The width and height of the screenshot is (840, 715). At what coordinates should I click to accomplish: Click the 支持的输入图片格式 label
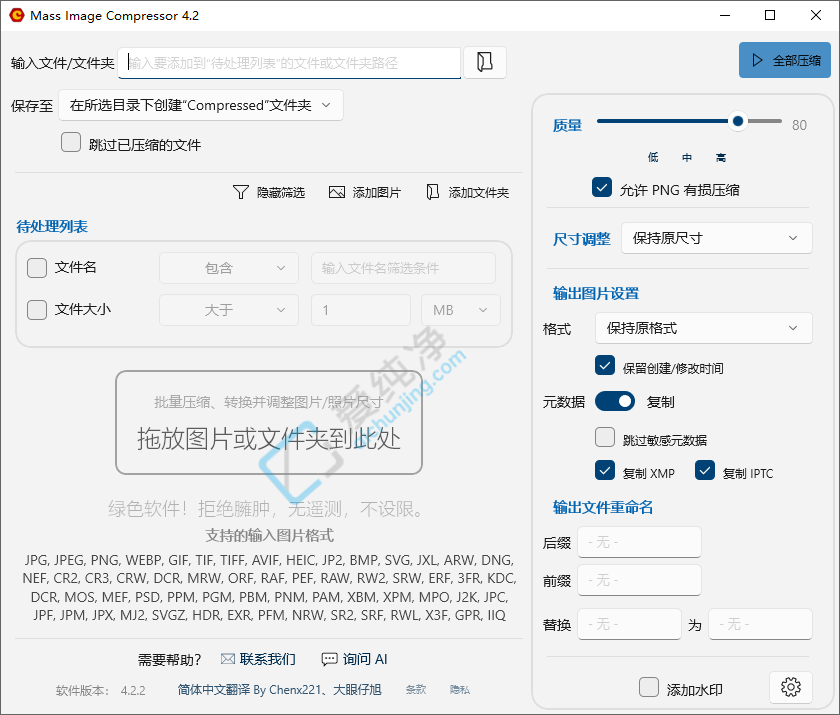click(269, 535)
